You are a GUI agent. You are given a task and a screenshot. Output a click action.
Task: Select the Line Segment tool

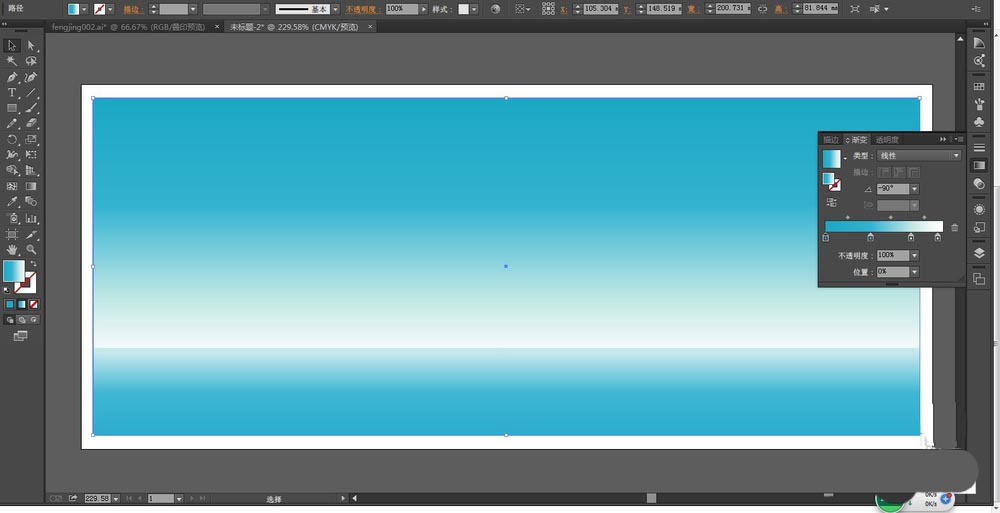[31, 93]
